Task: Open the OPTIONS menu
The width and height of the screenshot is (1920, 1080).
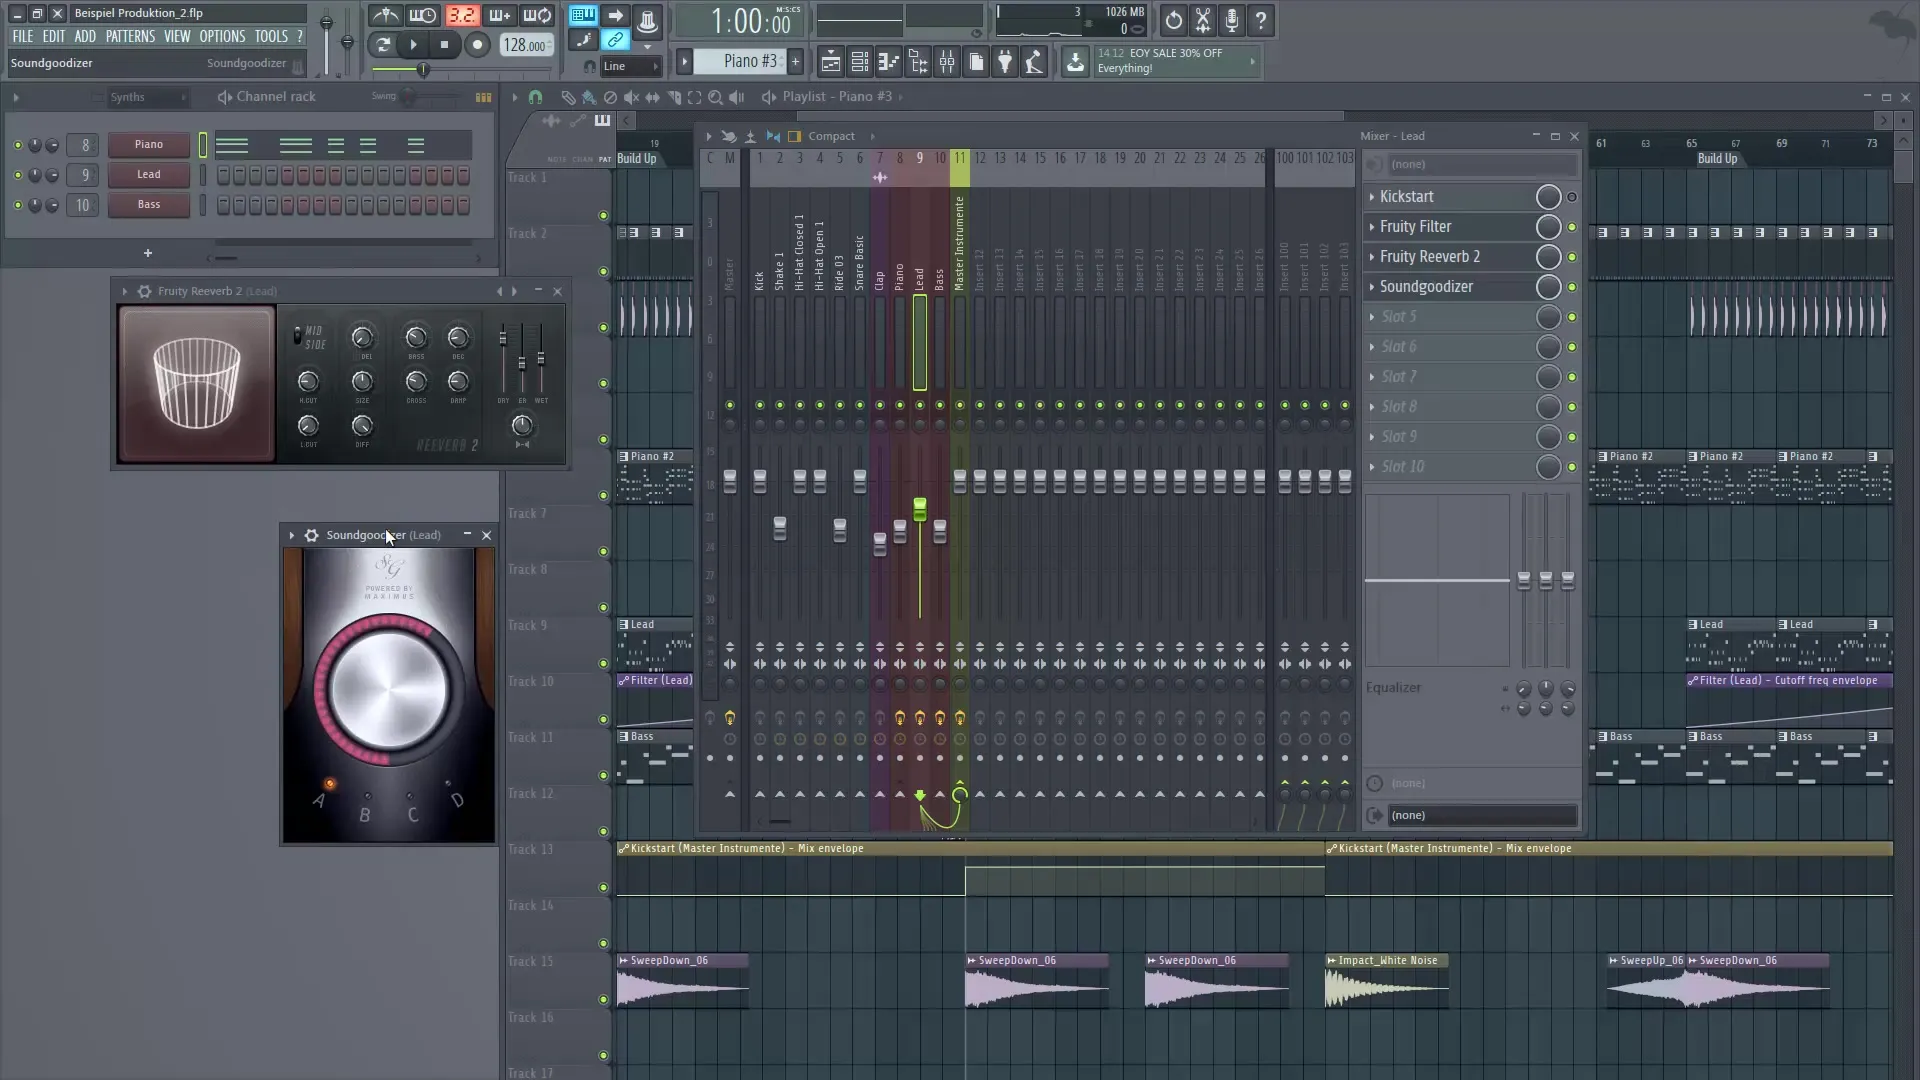Action: click(x=222, y=36)
